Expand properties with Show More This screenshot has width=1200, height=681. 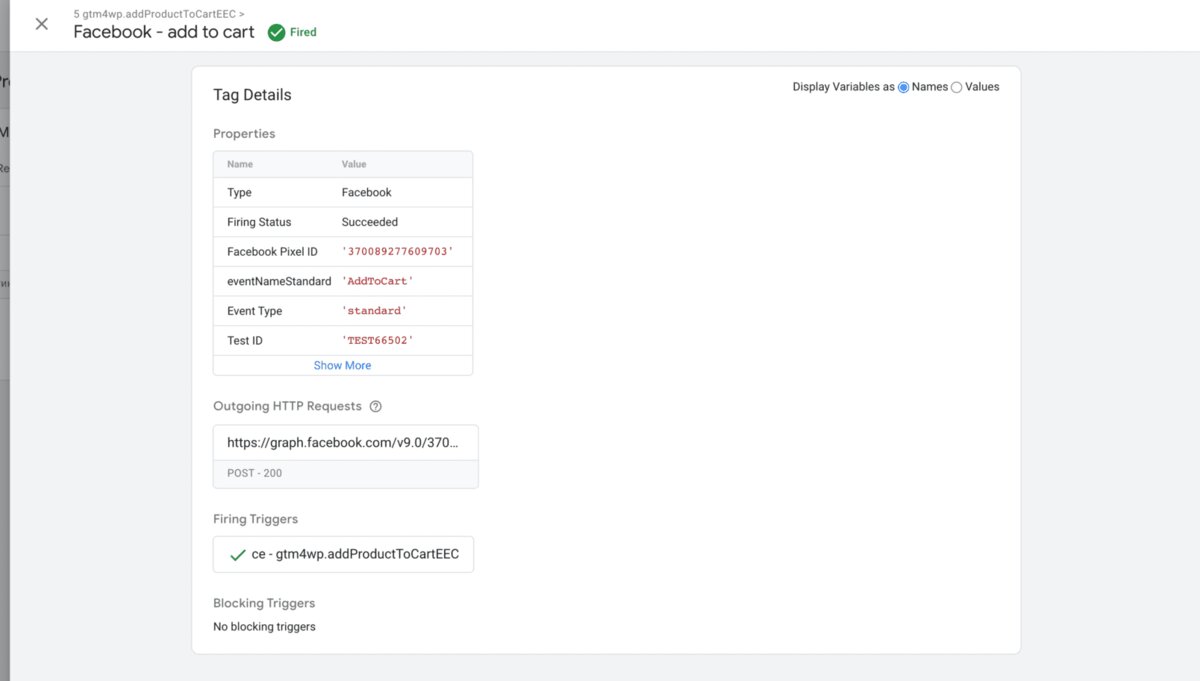tap(342, 365)
